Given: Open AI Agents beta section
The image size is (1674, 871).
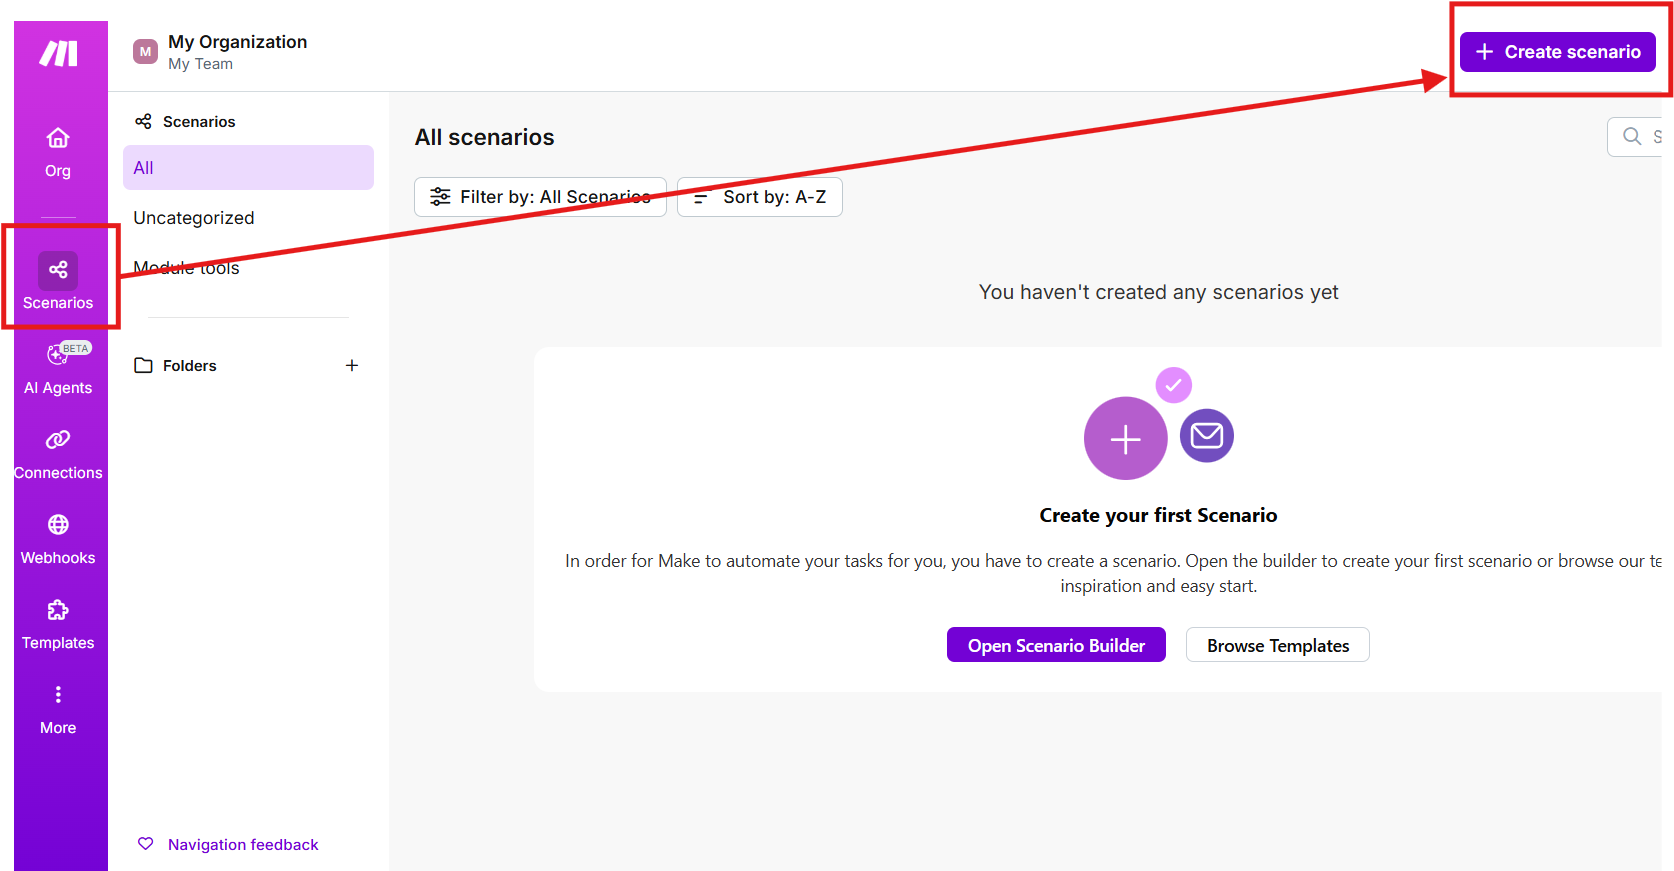Looking at the screenshot, I should [x=58, y=368].
